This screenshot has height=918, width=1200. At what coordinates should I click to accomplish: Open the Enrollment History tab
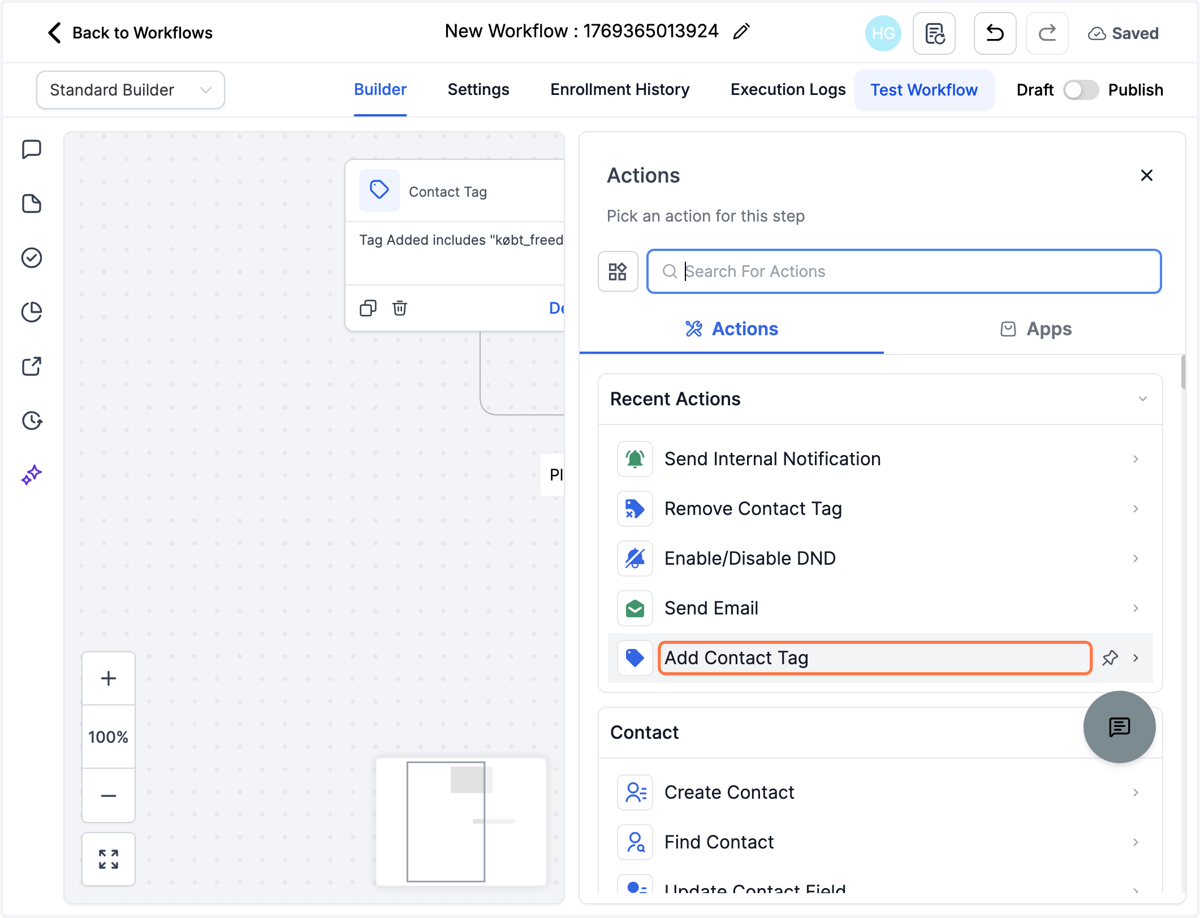(x=620, y=90)
